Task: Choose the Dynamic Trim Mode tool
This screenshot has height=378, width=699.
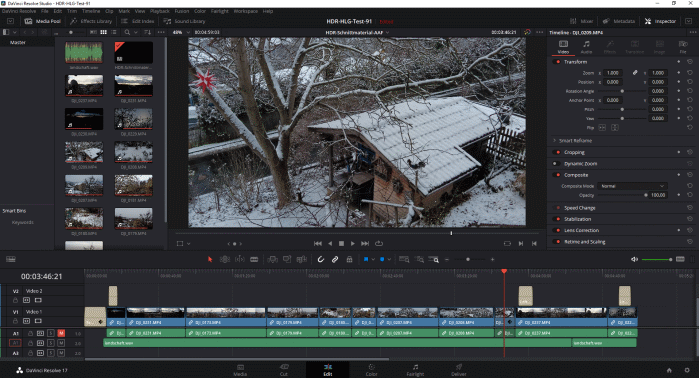Action: (x=240, y=259)
